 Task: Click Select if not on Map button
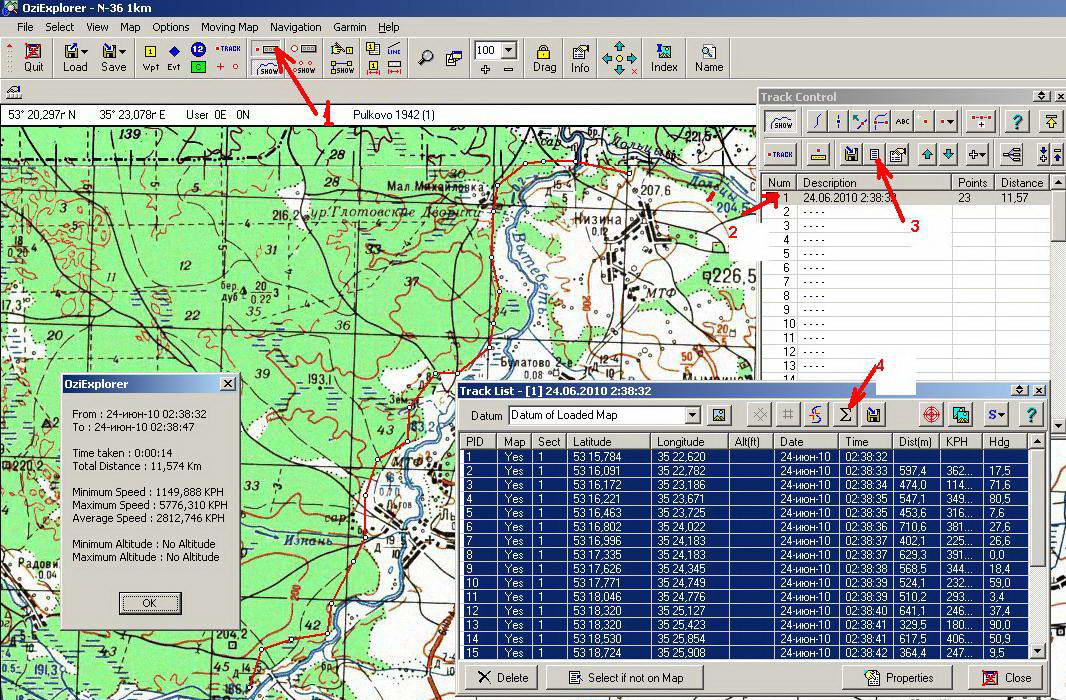(x=625, y=678)
